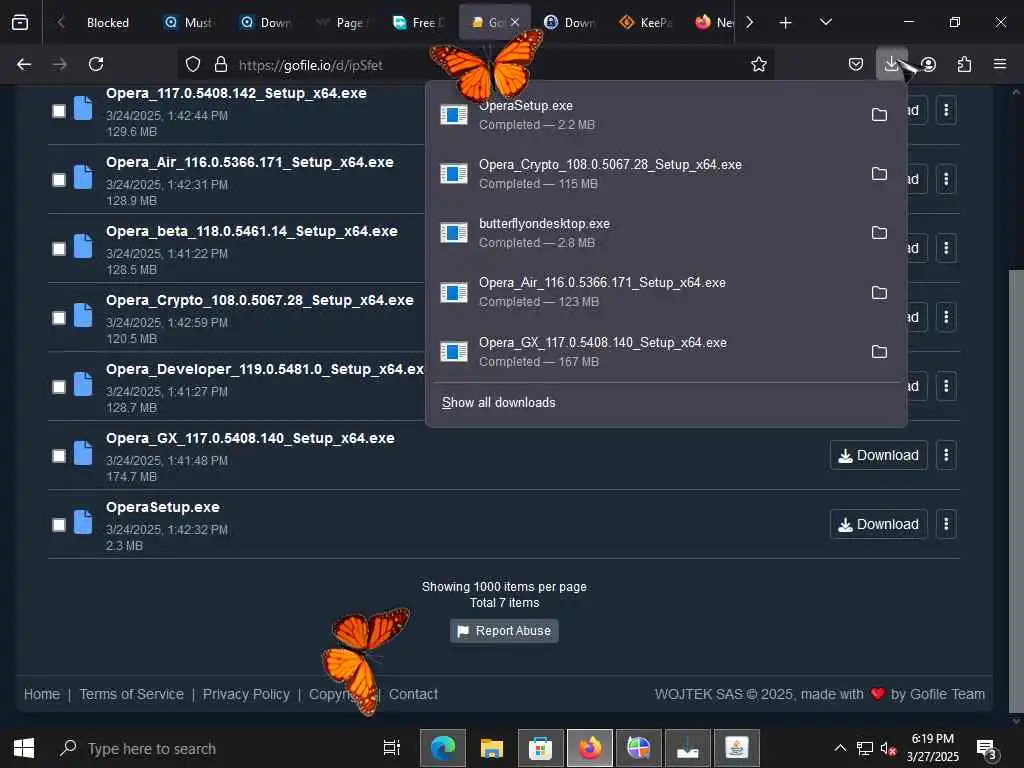Open Task View on taskbar
The image size is (1024, 768).
point(392,748)
